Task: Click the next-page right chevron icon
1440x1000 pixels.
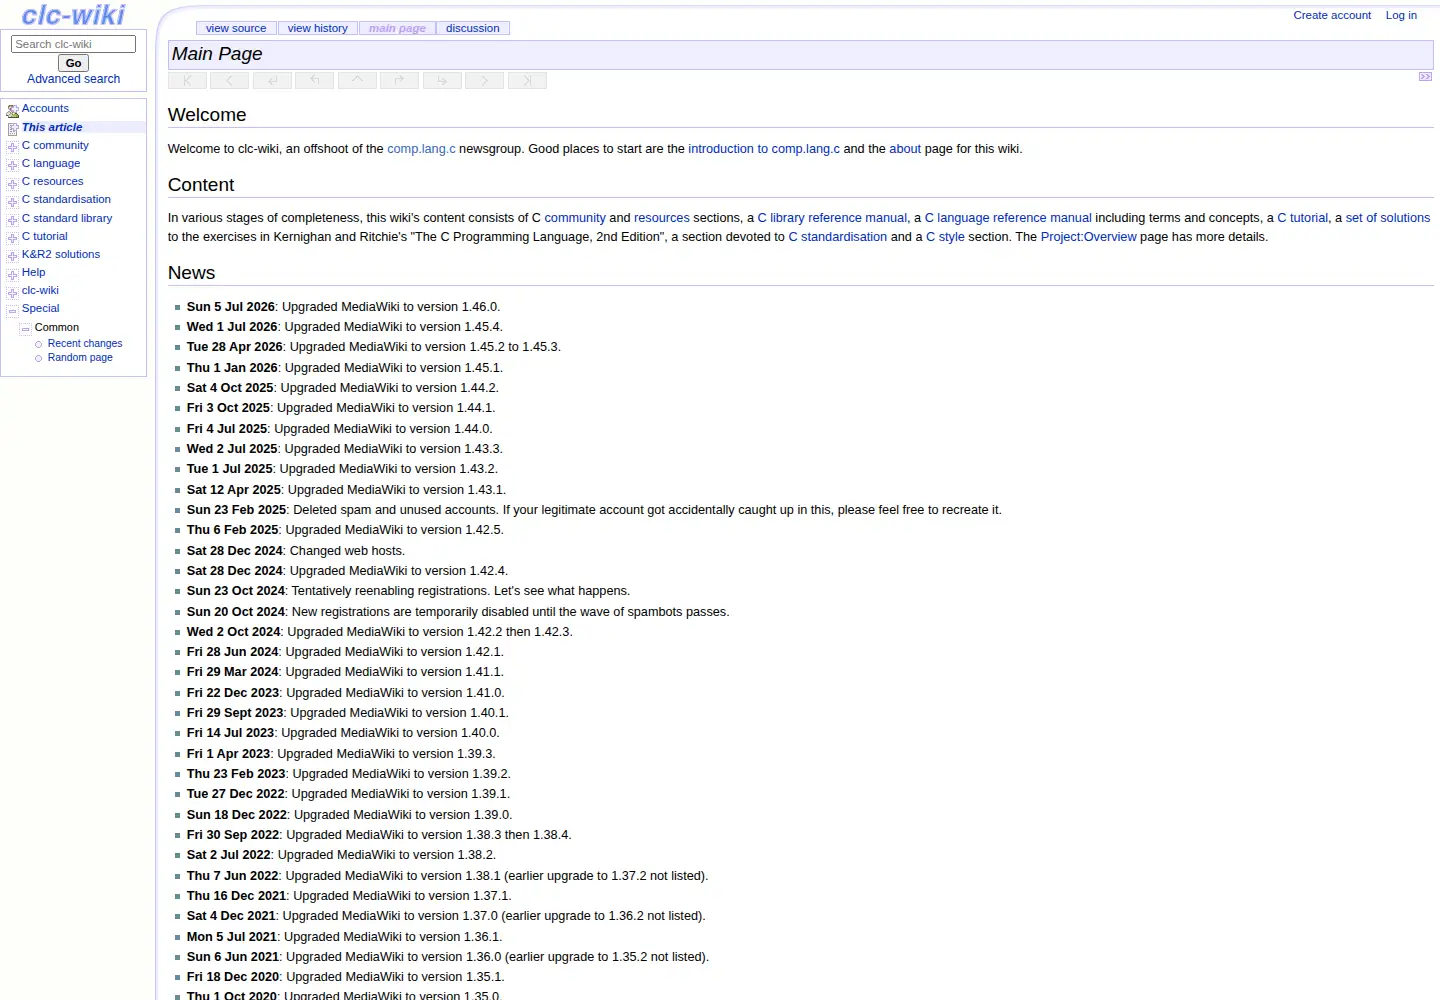Action: click(x=484, y=80)
